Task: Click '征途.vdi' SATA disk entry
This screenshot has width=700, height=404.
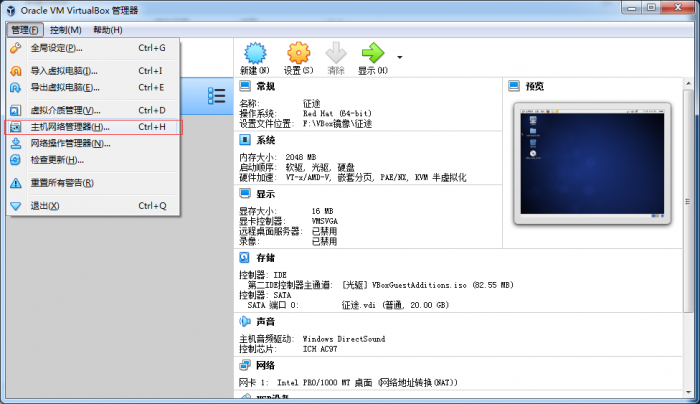Action: point(358,305)
